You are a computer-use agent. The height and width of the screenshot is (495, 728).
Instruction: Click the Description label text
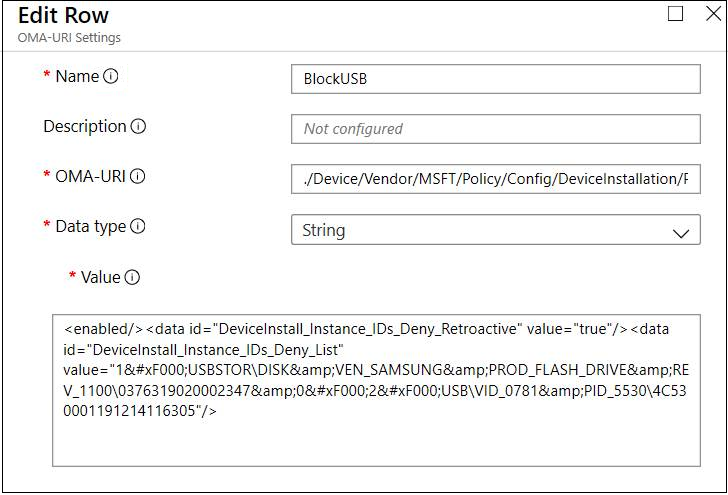click(85, 127)
